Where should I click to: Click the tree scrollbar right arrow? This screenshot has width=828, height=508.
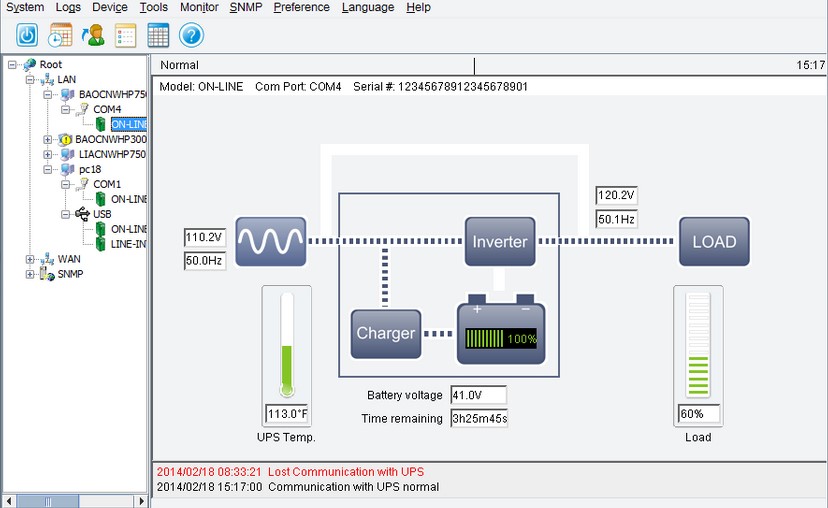pyautogui.click(x=140, y=501)
